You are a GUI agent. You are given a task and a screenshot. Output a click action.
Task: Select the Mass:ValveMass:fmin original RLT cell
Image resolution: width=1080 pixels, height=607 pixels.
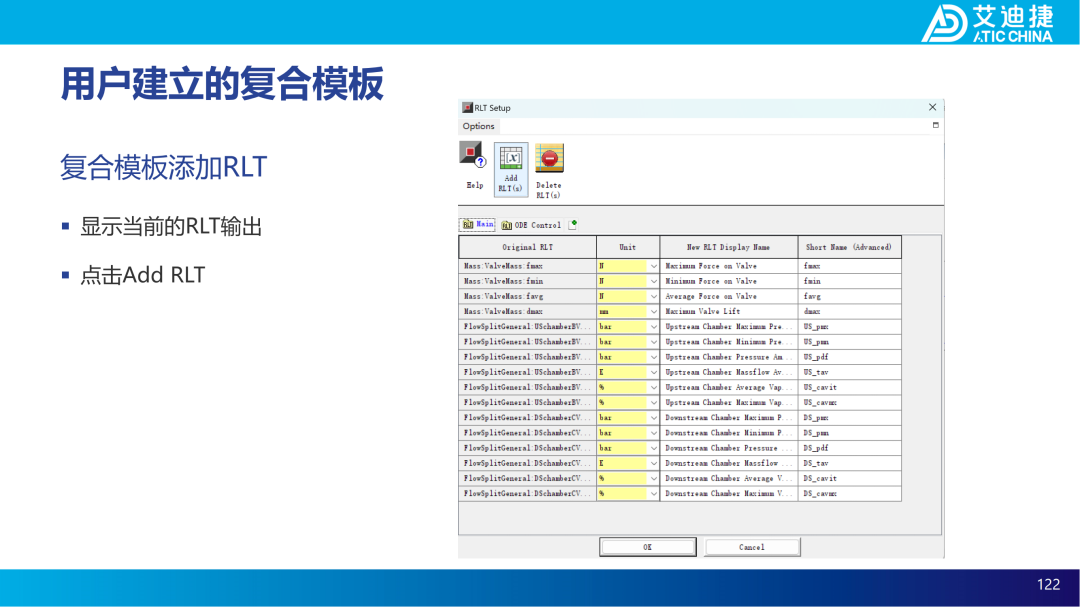[x=528, y=281]
